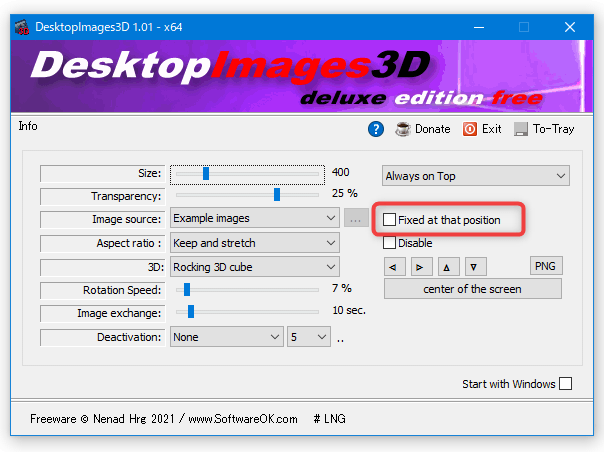The image size is (604, 452).
Task: Click the 3D: label
Action: tap(156, 267)
